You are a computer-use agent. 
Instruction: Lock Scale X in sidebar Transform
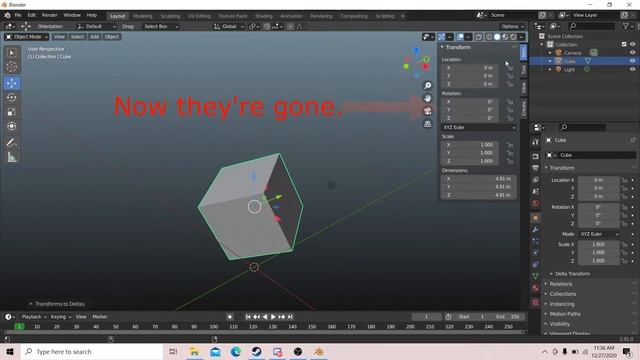[510, 145]
